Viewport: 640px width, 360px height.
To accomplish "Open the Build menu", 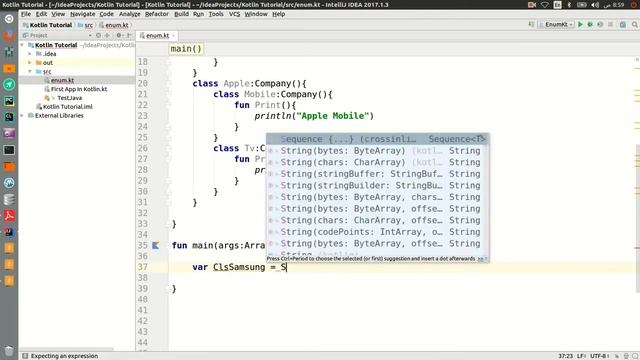I will 181,14.
